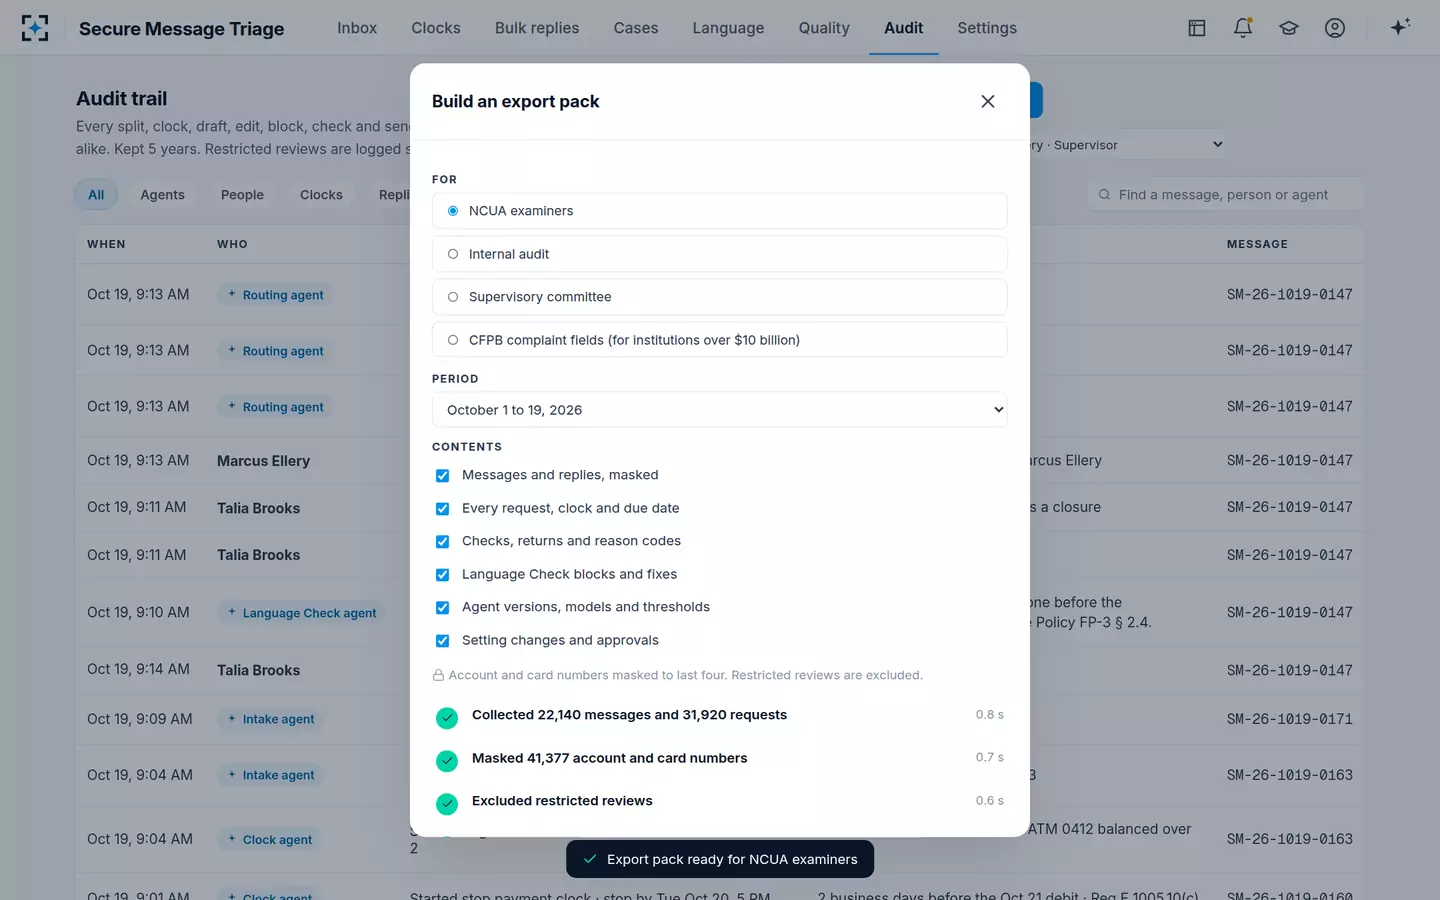1440x900 pixels.
Task: Filter audit trail by Clocks pill
Action: (321, 195)
